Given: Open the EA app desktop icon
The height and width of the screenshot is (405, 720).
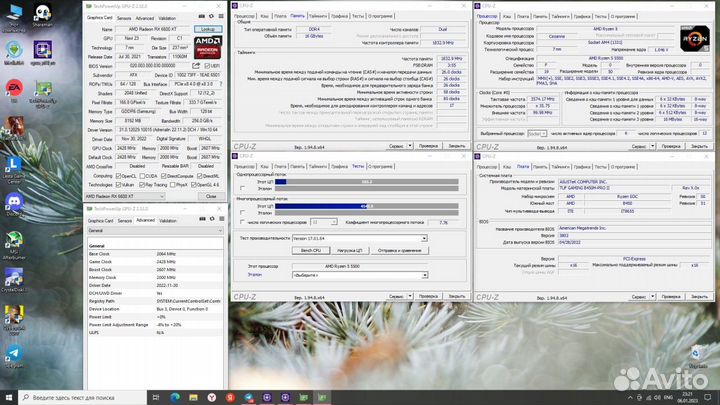Looking at the screenshot, I should coord(14,90).
